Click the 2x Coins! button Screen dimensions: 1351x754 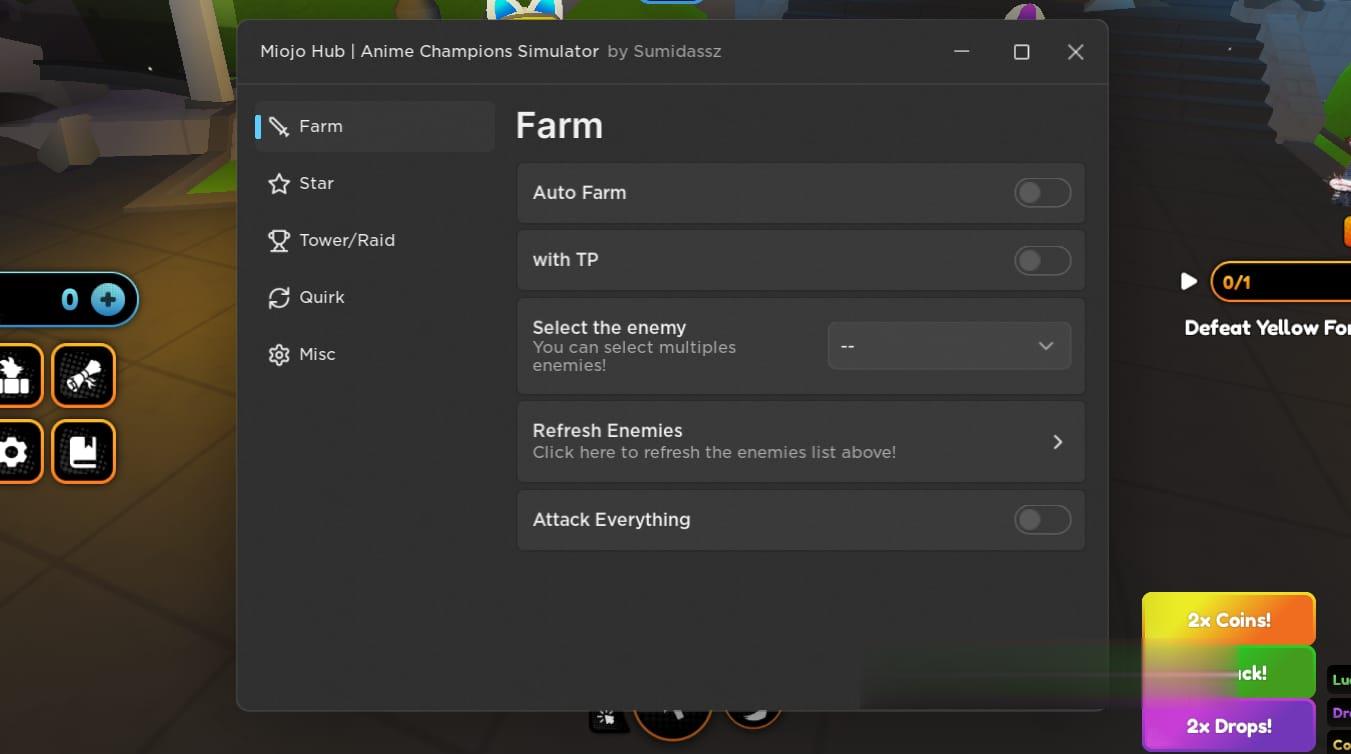click(x=1228, y=620)
